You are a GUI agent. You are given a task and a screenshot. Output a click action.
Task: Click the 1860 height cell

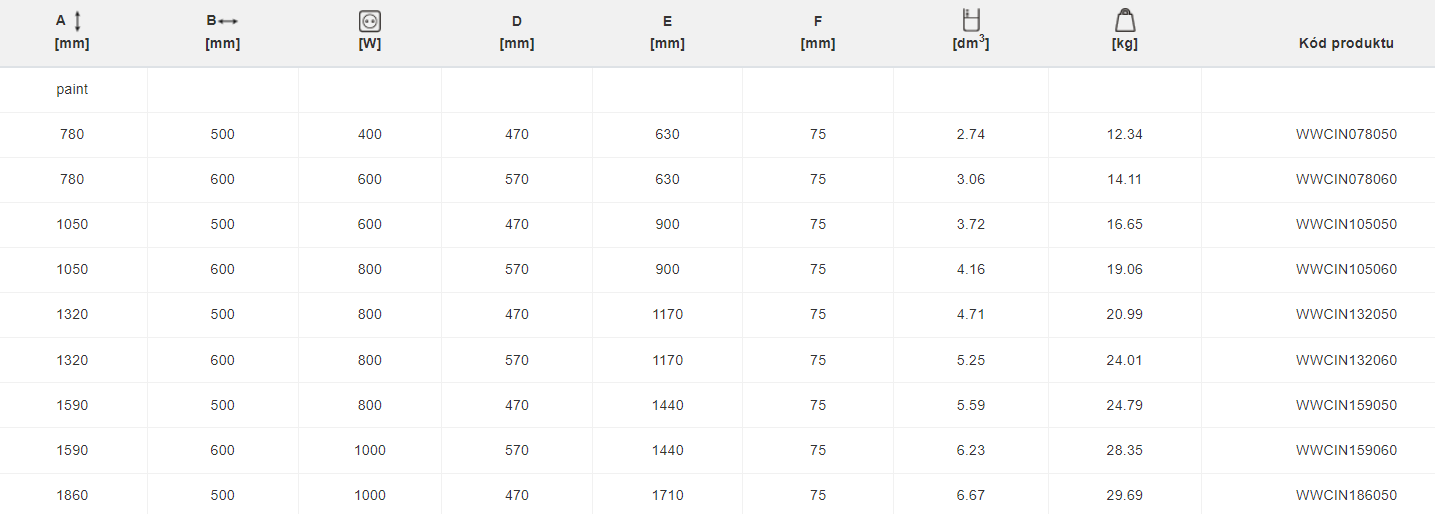pyautogui.click(x=72, y=495)
